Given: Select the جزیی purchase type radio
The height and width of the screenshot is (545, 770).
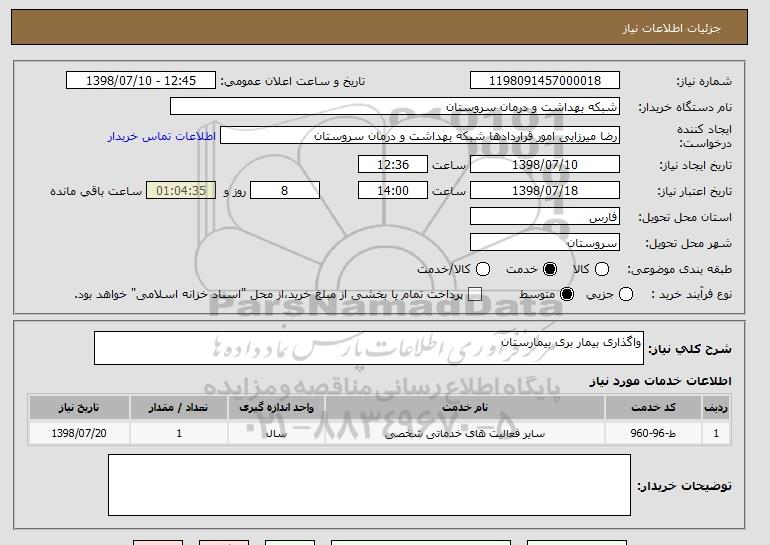Looking at the screenshot, I should 626,294.
